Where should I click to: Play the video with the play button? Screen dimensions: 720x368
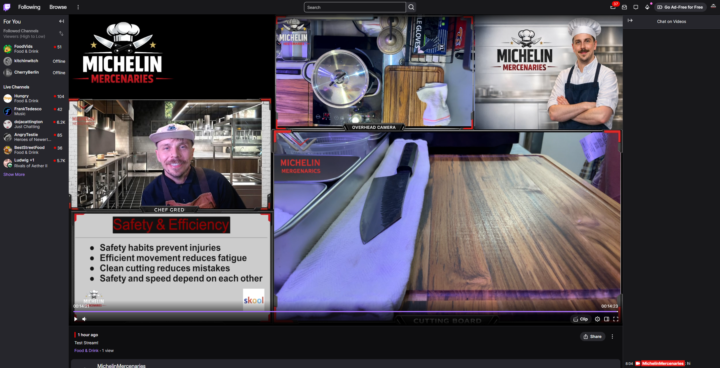pos(76,319)
